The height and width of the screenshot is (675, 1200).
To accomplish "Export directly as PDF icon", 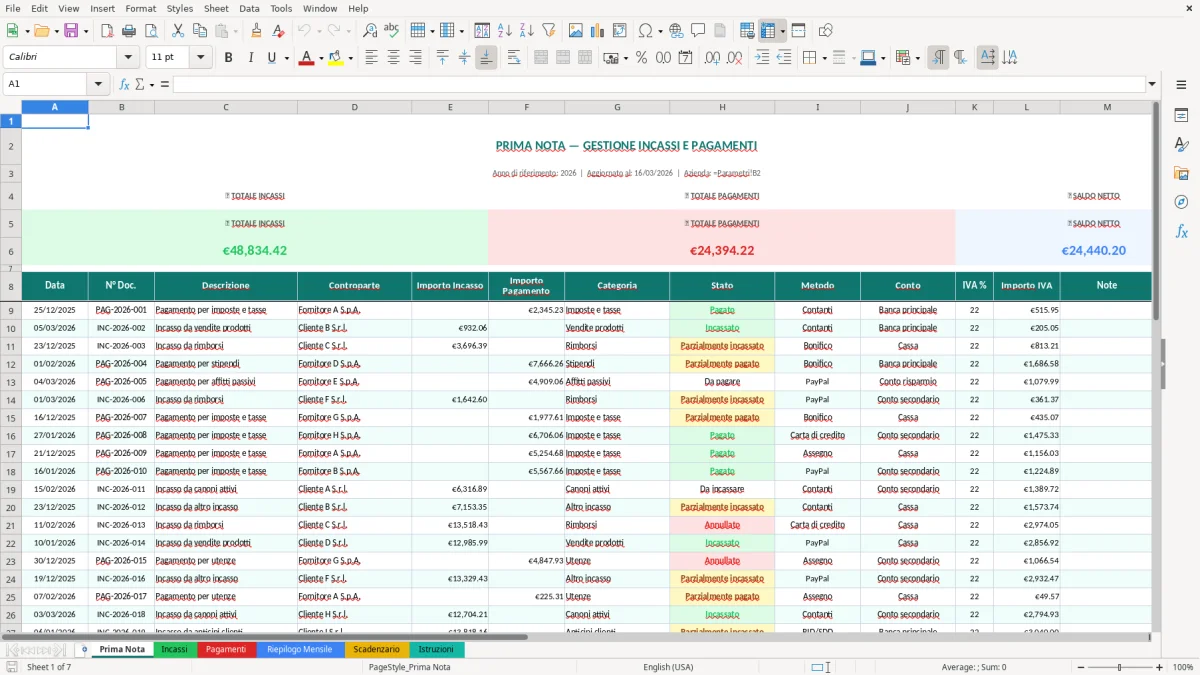I will pyautogui.click(x=107, y=31).
